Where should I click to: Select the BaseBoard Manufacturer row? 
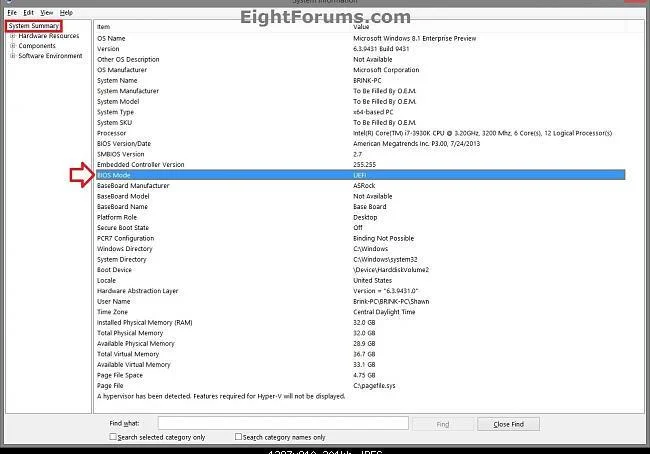pyautogui.click(x=360, y=186)
